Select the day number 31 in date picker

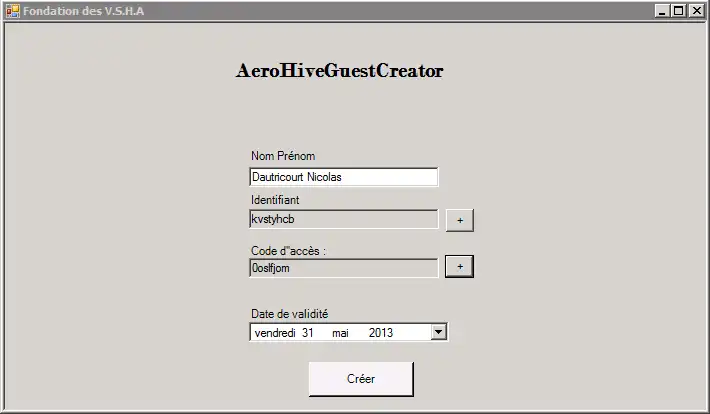pos(308,333)
